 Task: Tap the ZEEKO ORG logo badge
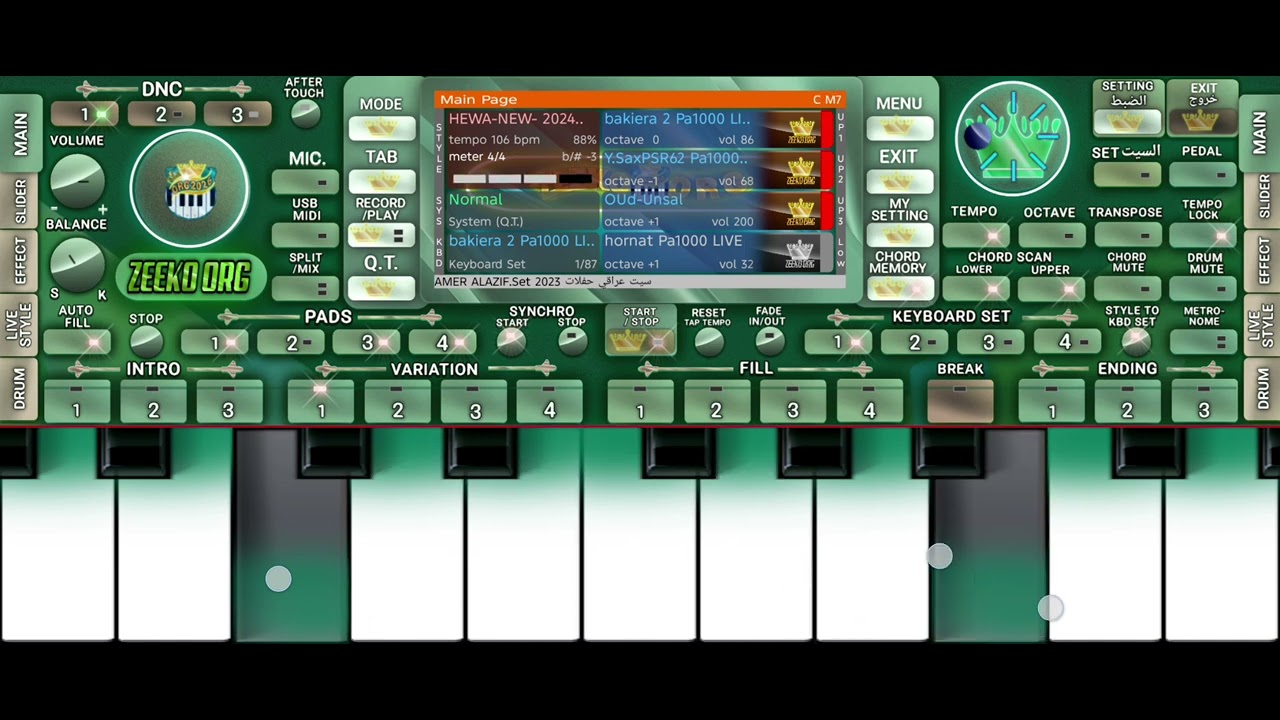pyautogui.click(x=191, y=278)
